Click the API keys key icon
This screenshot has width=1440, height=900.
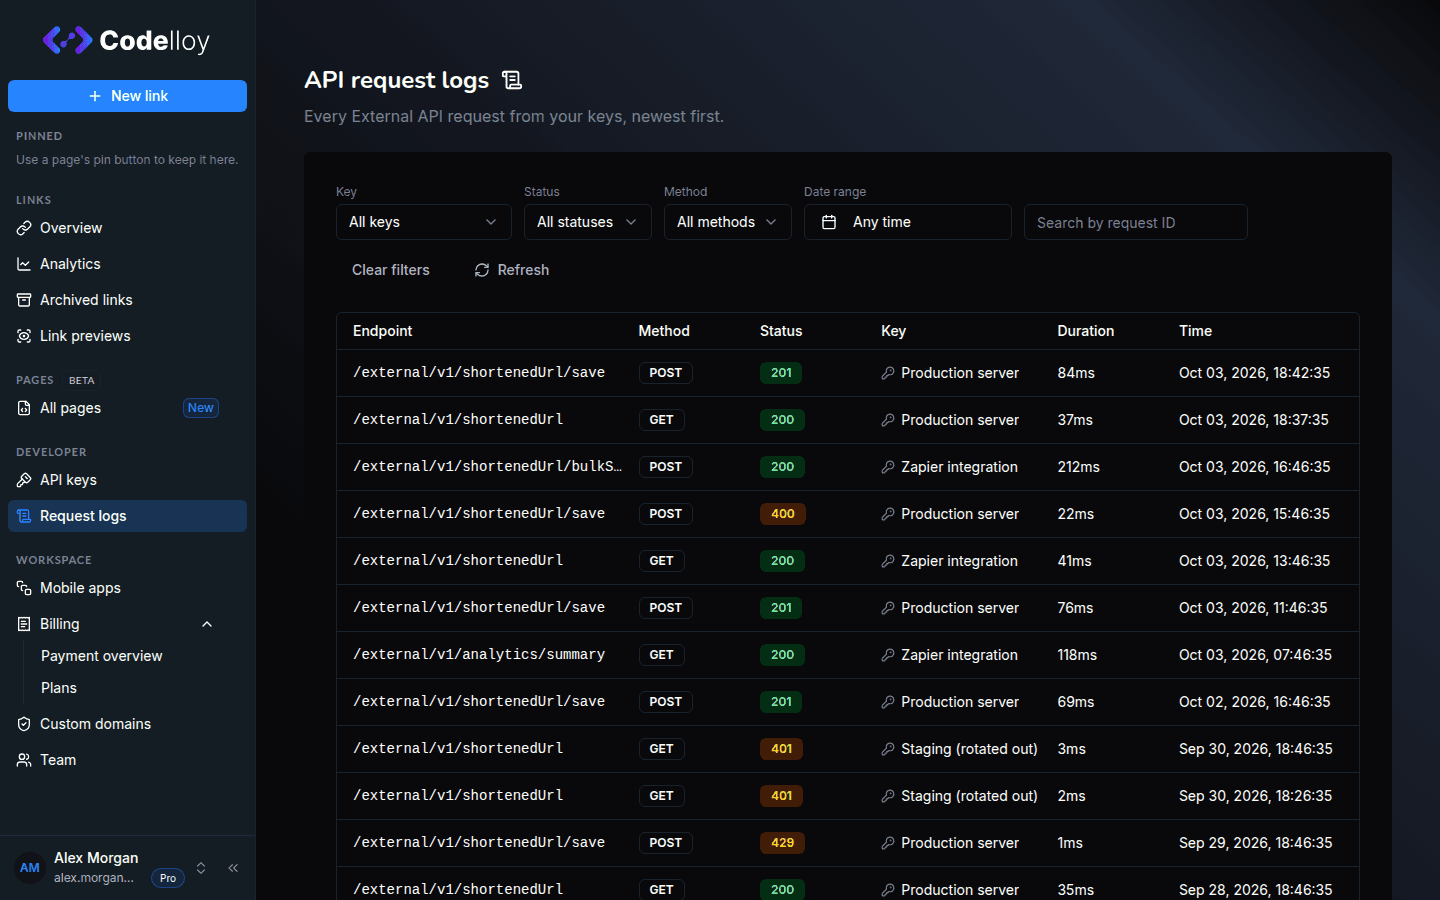[x=24, y=480]
